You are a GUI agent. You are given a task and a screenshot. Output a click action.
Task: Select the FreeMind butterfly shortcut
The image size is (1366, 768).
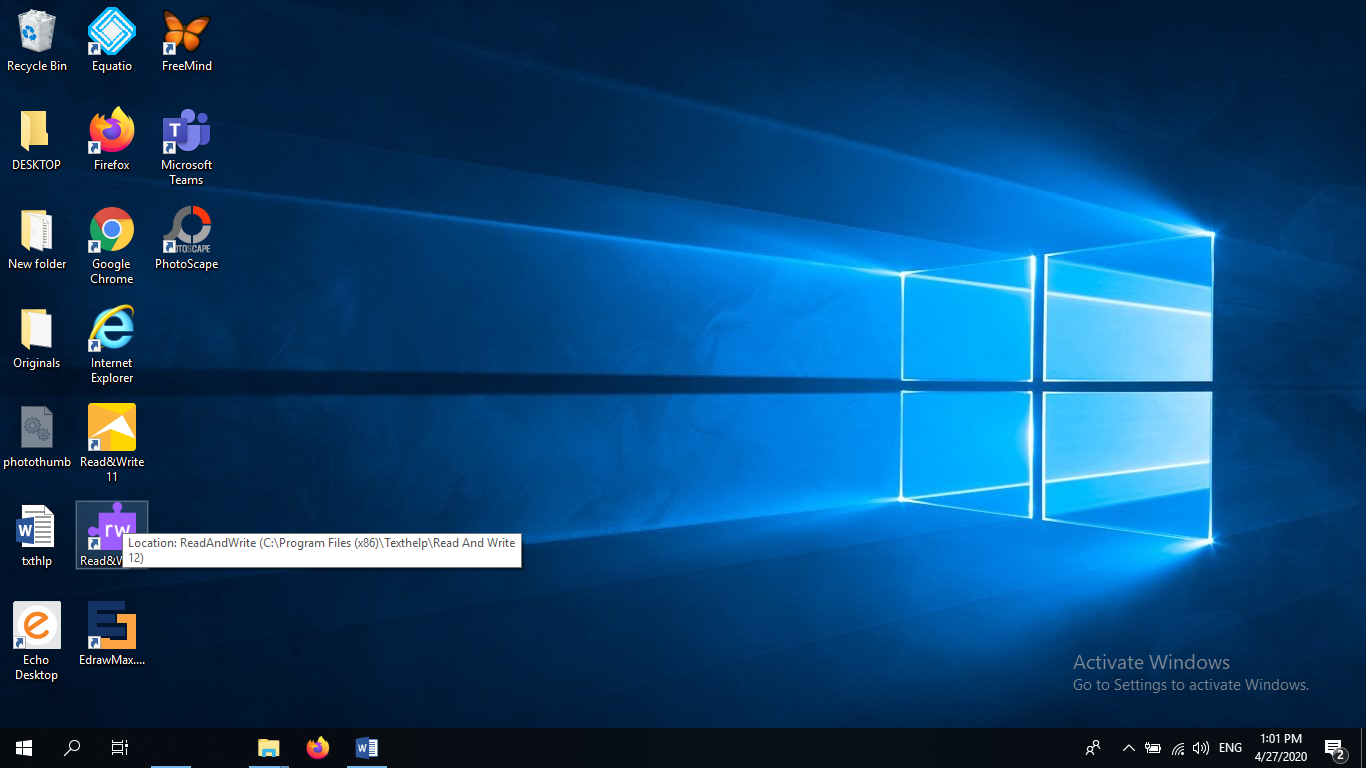click(x=187, y=41)
